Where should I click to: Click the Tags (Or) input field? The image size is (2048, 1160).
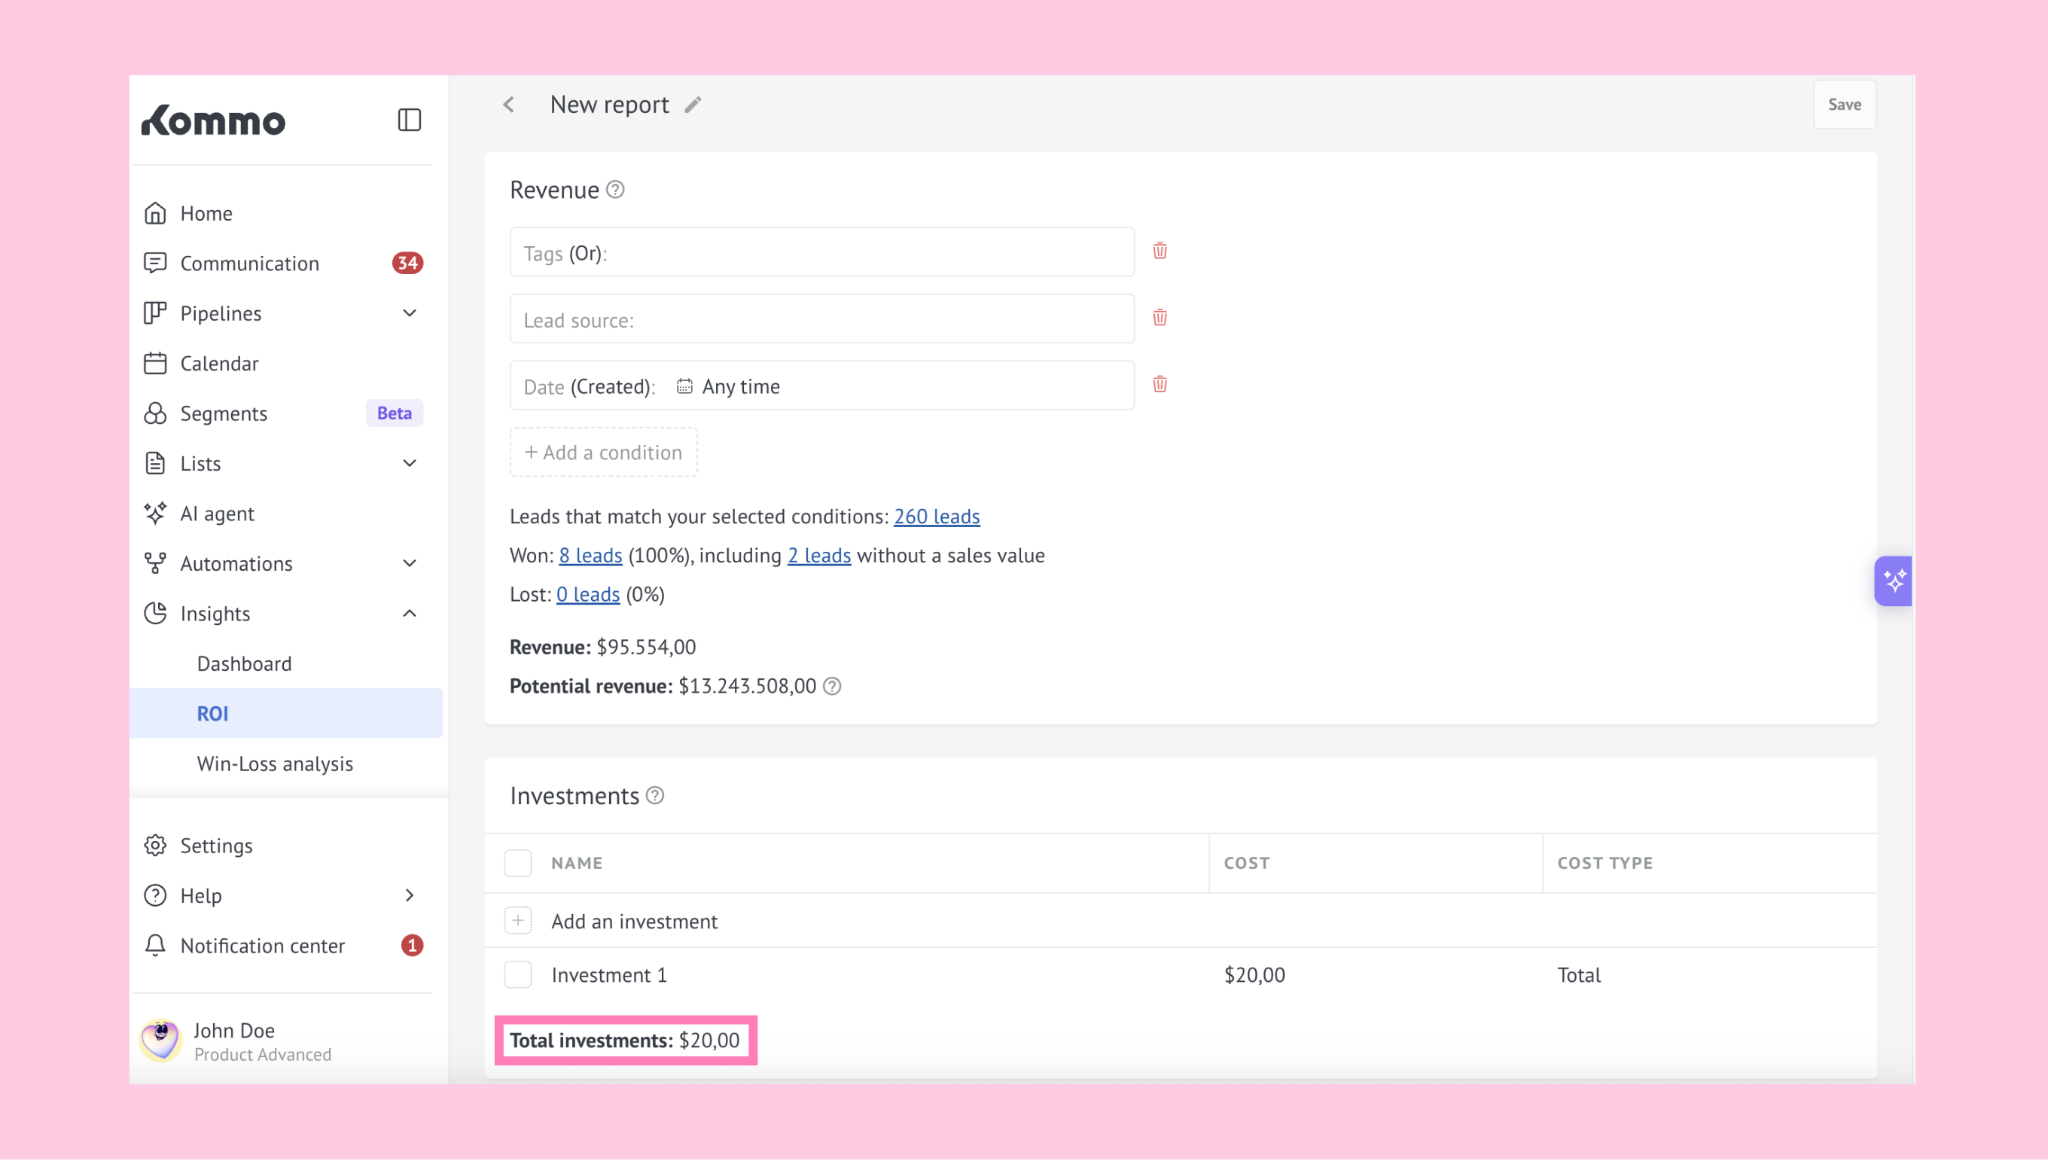pyautogui.click(x=822, y=252)
